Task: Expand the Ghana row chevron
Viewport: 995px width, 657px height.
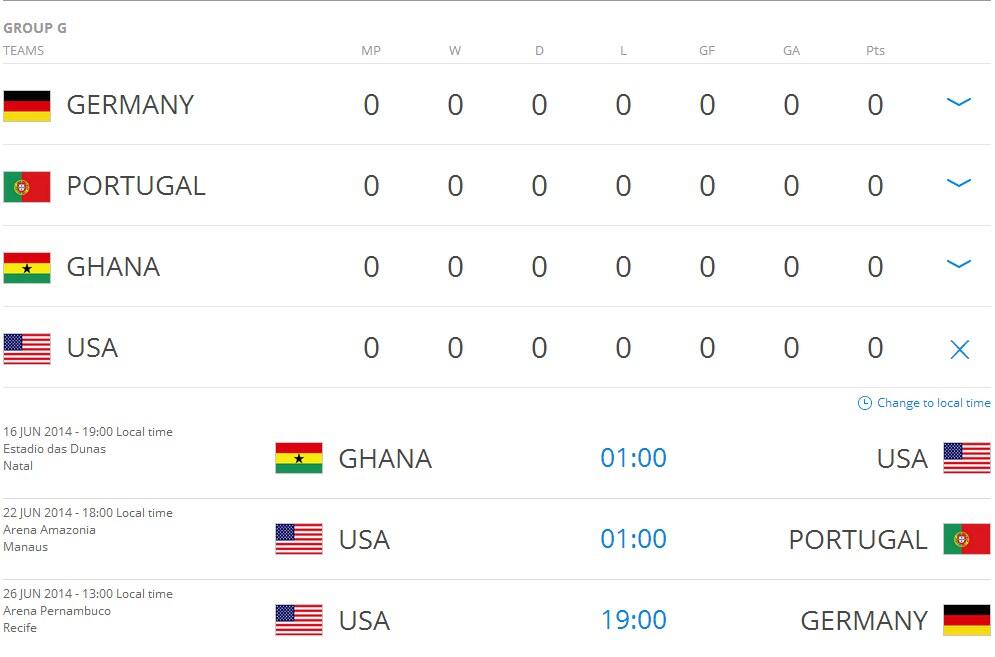Action: [x=959, y=264]
